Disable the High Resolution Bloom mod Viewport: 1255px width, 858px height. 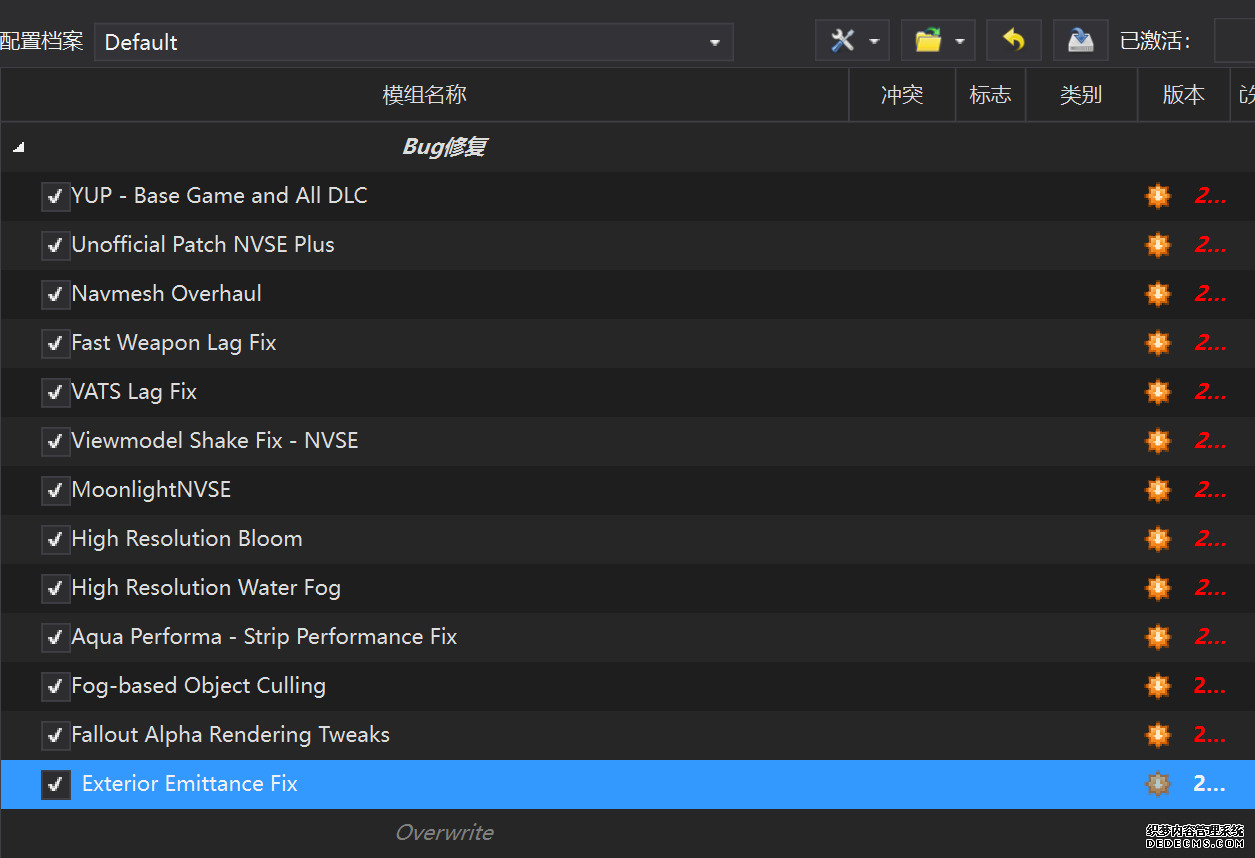click(x=55, y=540)
